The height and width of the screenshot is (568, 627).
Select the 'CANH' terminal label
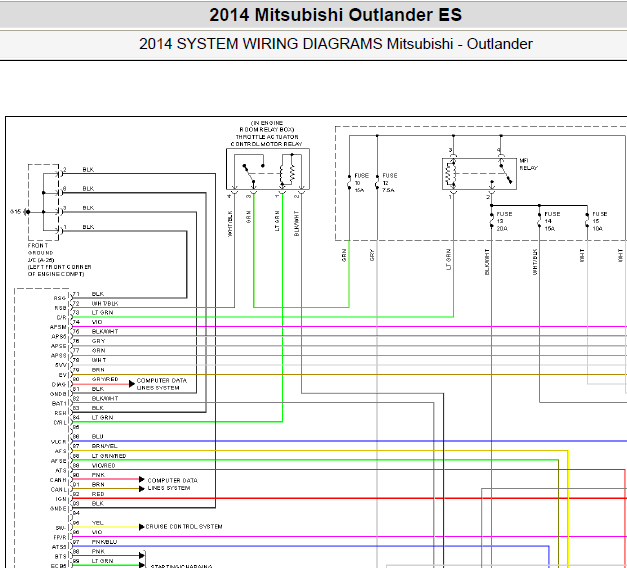pyautogui.click(x=58, y=480)
